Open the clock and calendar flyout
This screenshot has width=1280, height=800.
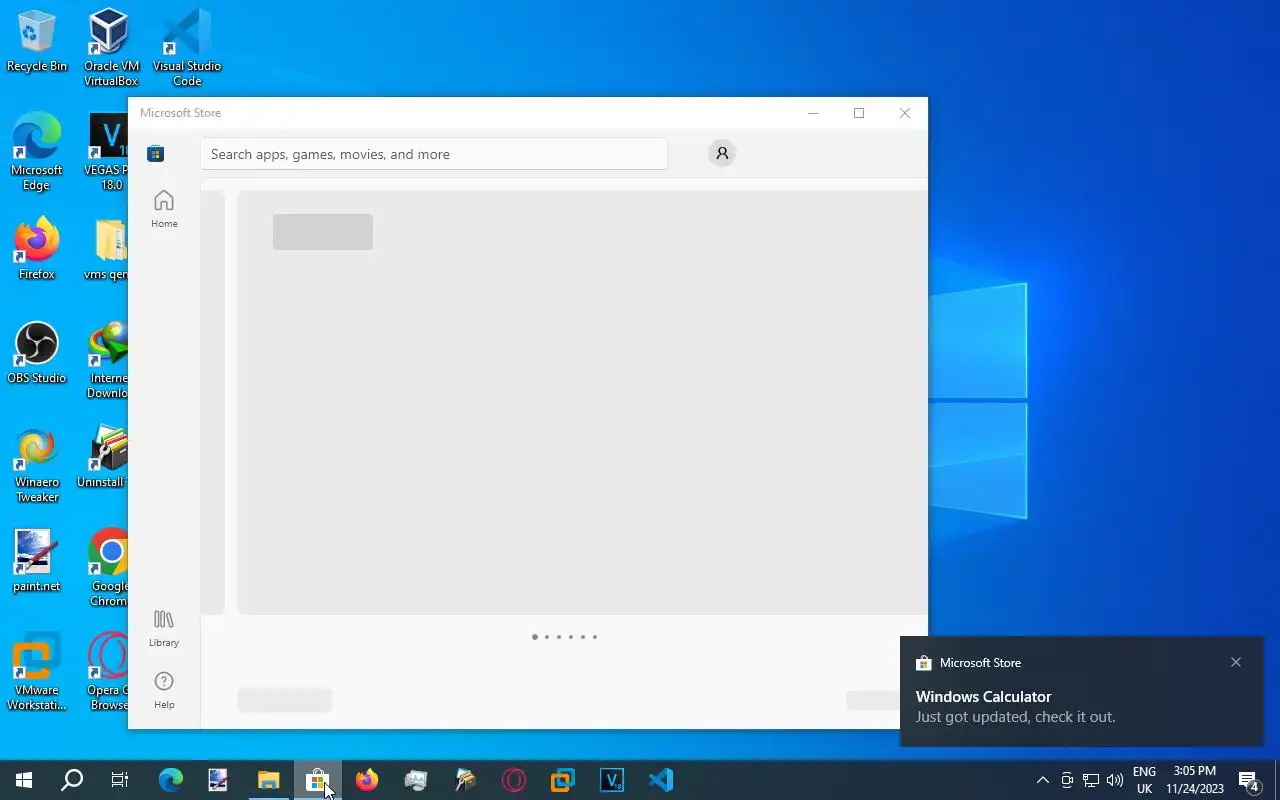coord(1195,780)
